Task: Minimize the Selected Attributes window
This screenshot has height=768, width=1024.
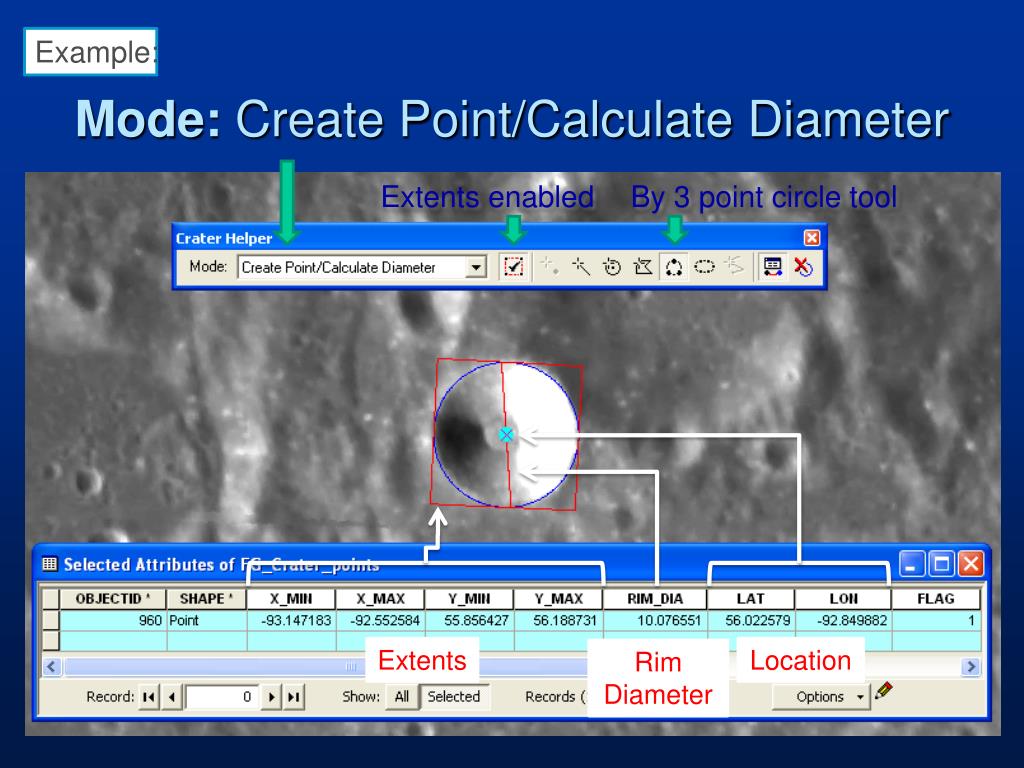Action: tap(912, 564)
